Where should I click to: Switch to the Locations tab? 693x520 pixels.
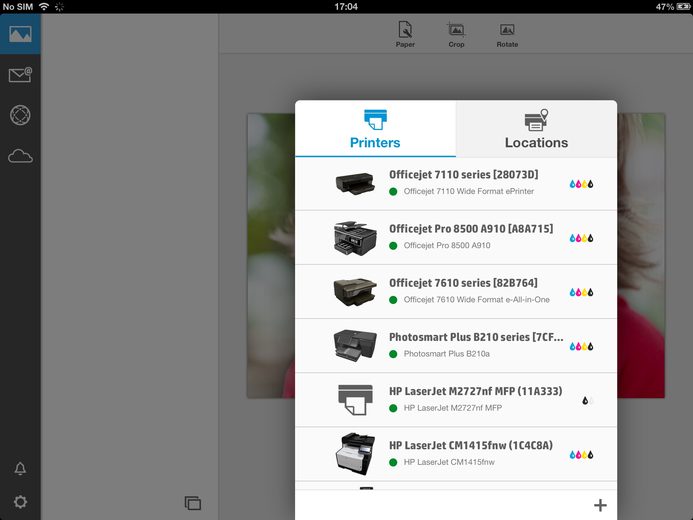[x=536, y=129]
